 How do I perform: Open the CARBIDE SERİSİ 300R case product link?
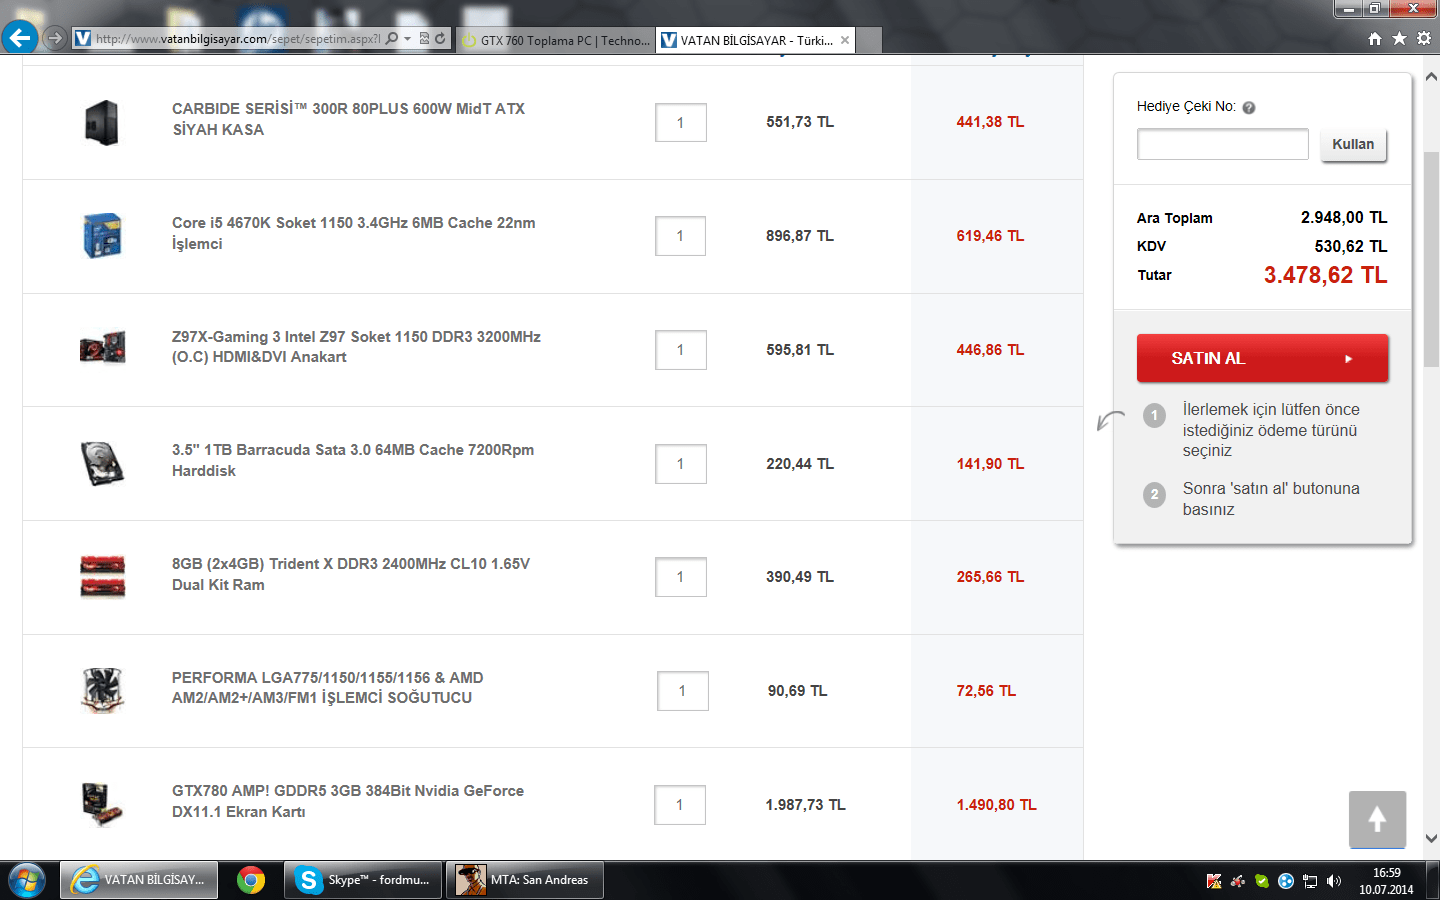click(x=348, y=119)
